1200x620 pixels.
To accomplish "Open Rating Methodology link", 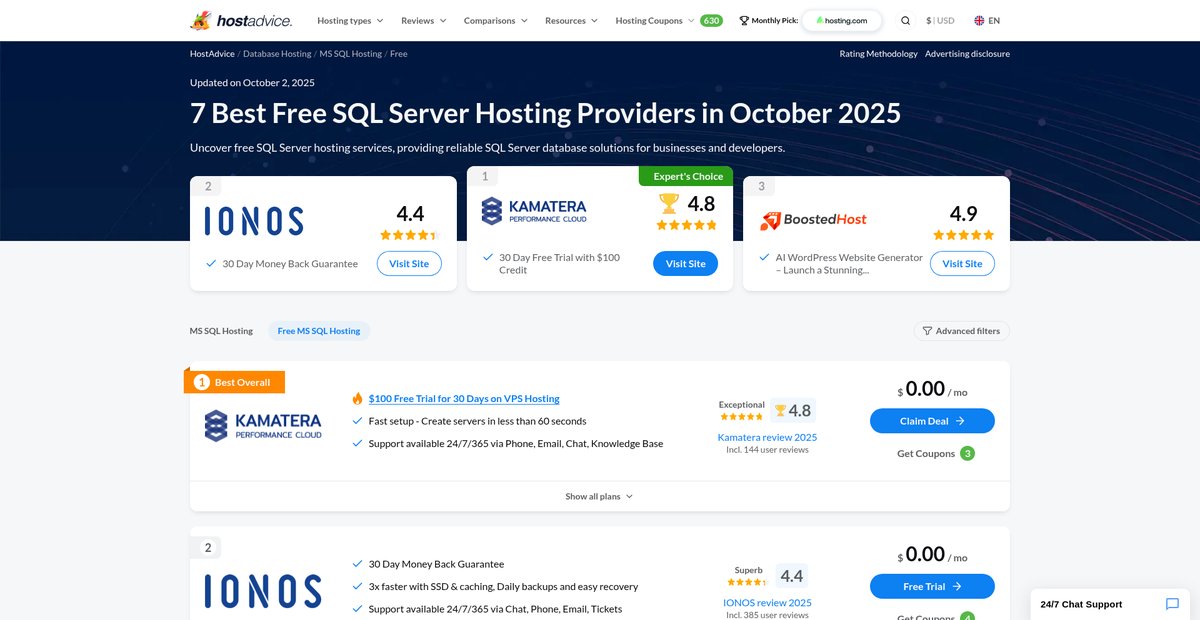I will (x=878, y=54).
